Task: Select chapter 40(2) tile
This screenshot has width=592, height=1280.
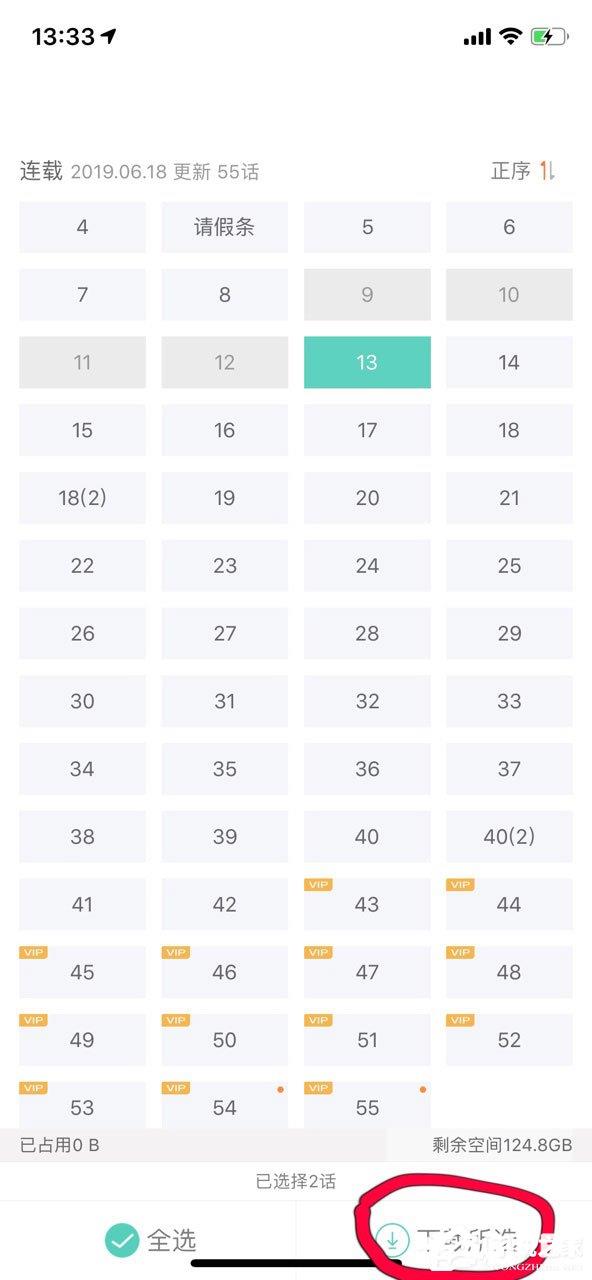Action: pyautogui.click(x=509, y=837)
